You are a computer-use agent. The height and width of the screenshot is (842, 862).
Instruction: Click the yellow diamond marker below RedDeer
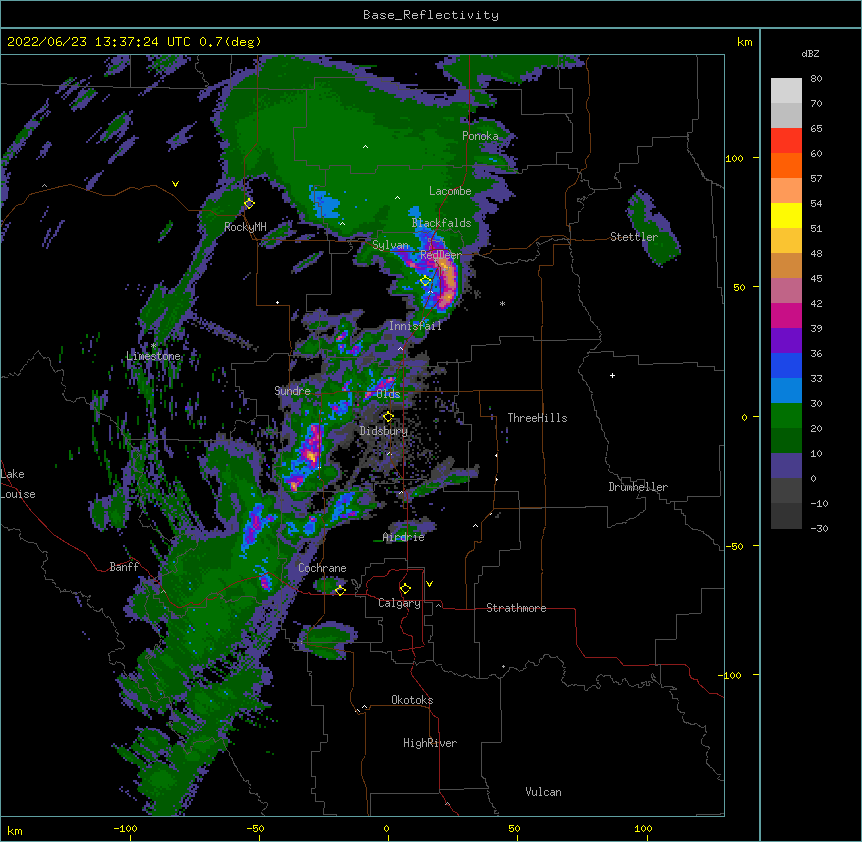[x=425, y=281]
